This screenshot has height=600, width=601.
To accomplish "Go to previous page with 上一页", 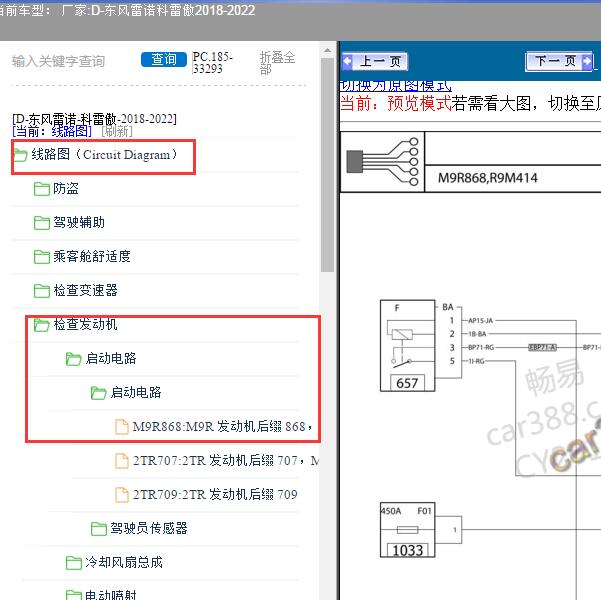I will coord(375,61).
